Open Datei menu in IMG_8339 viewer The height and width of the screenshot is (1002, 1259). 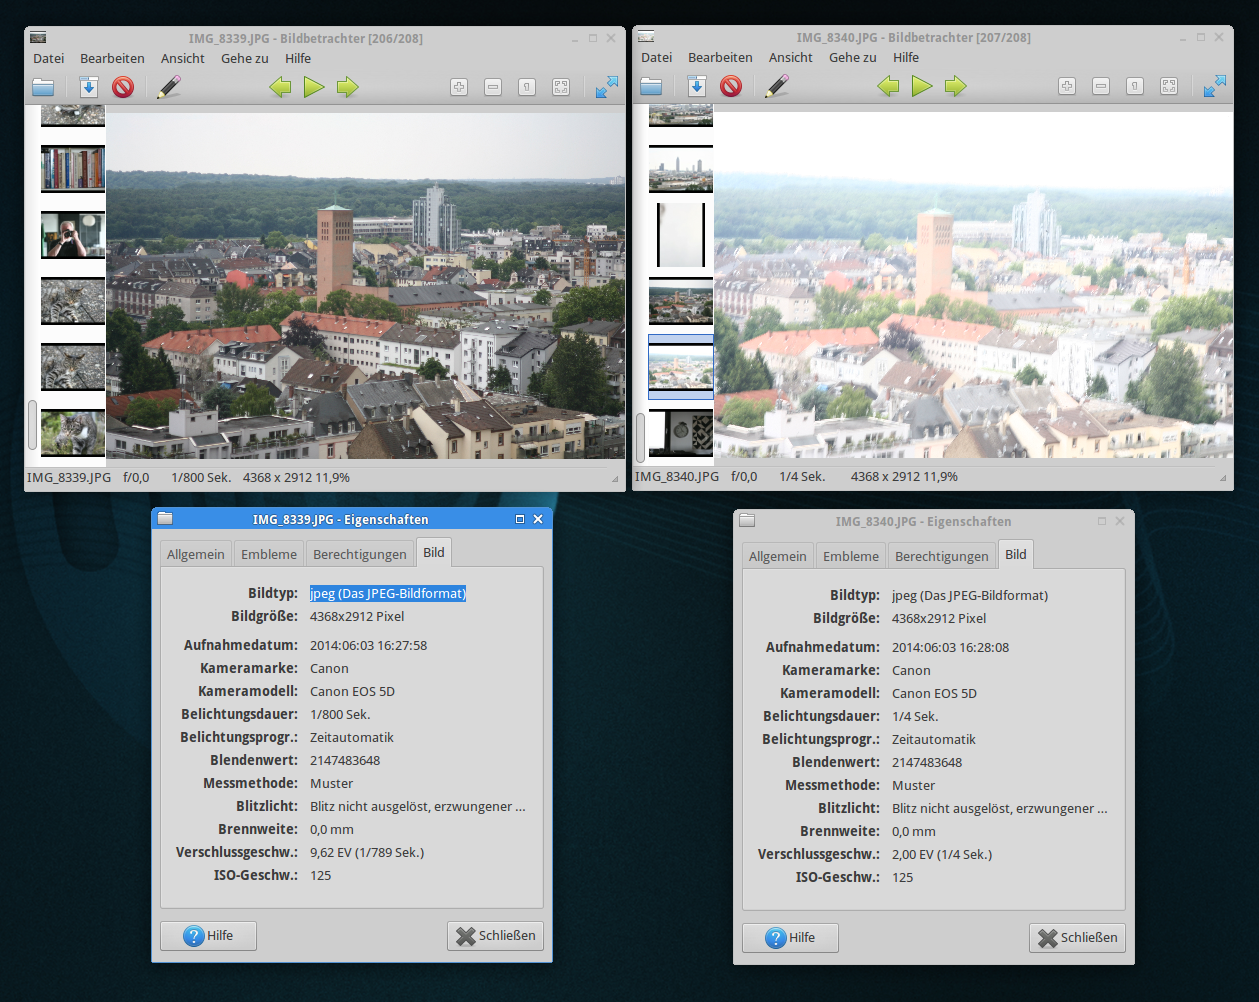tap(49, 58)
